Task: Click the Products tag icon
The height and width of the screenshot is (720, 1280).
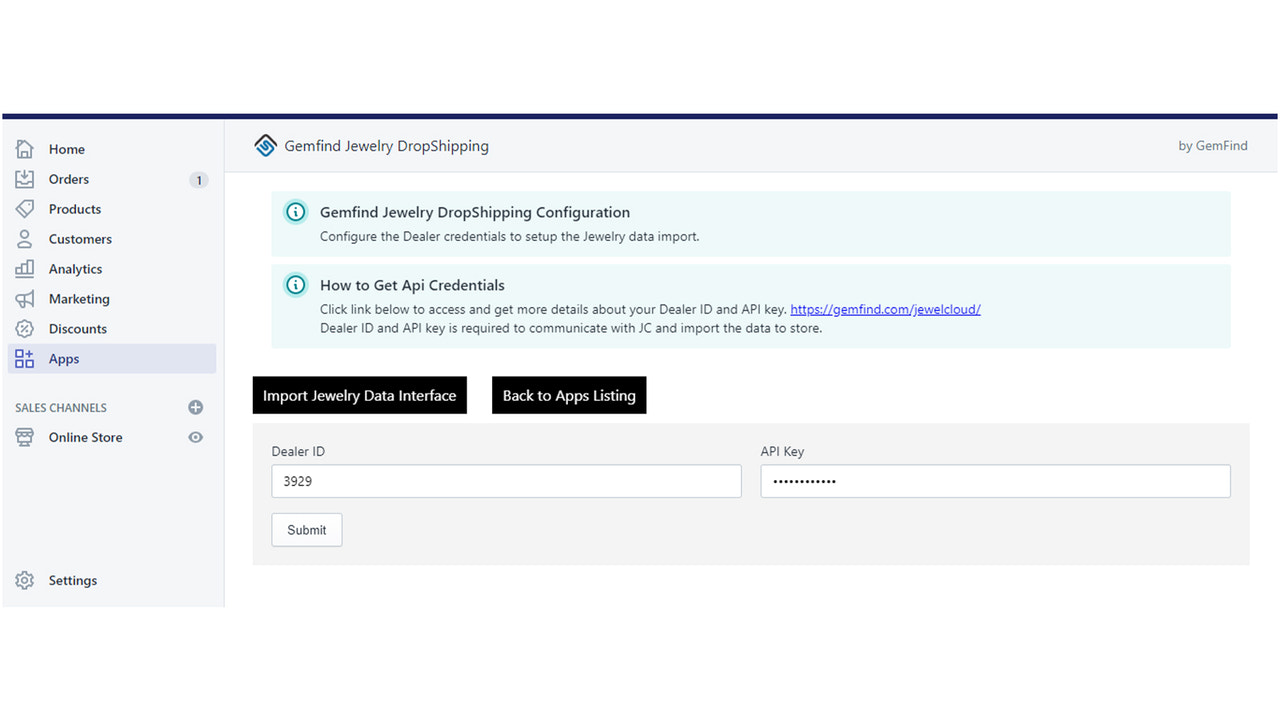Action: tap(25, 209)
